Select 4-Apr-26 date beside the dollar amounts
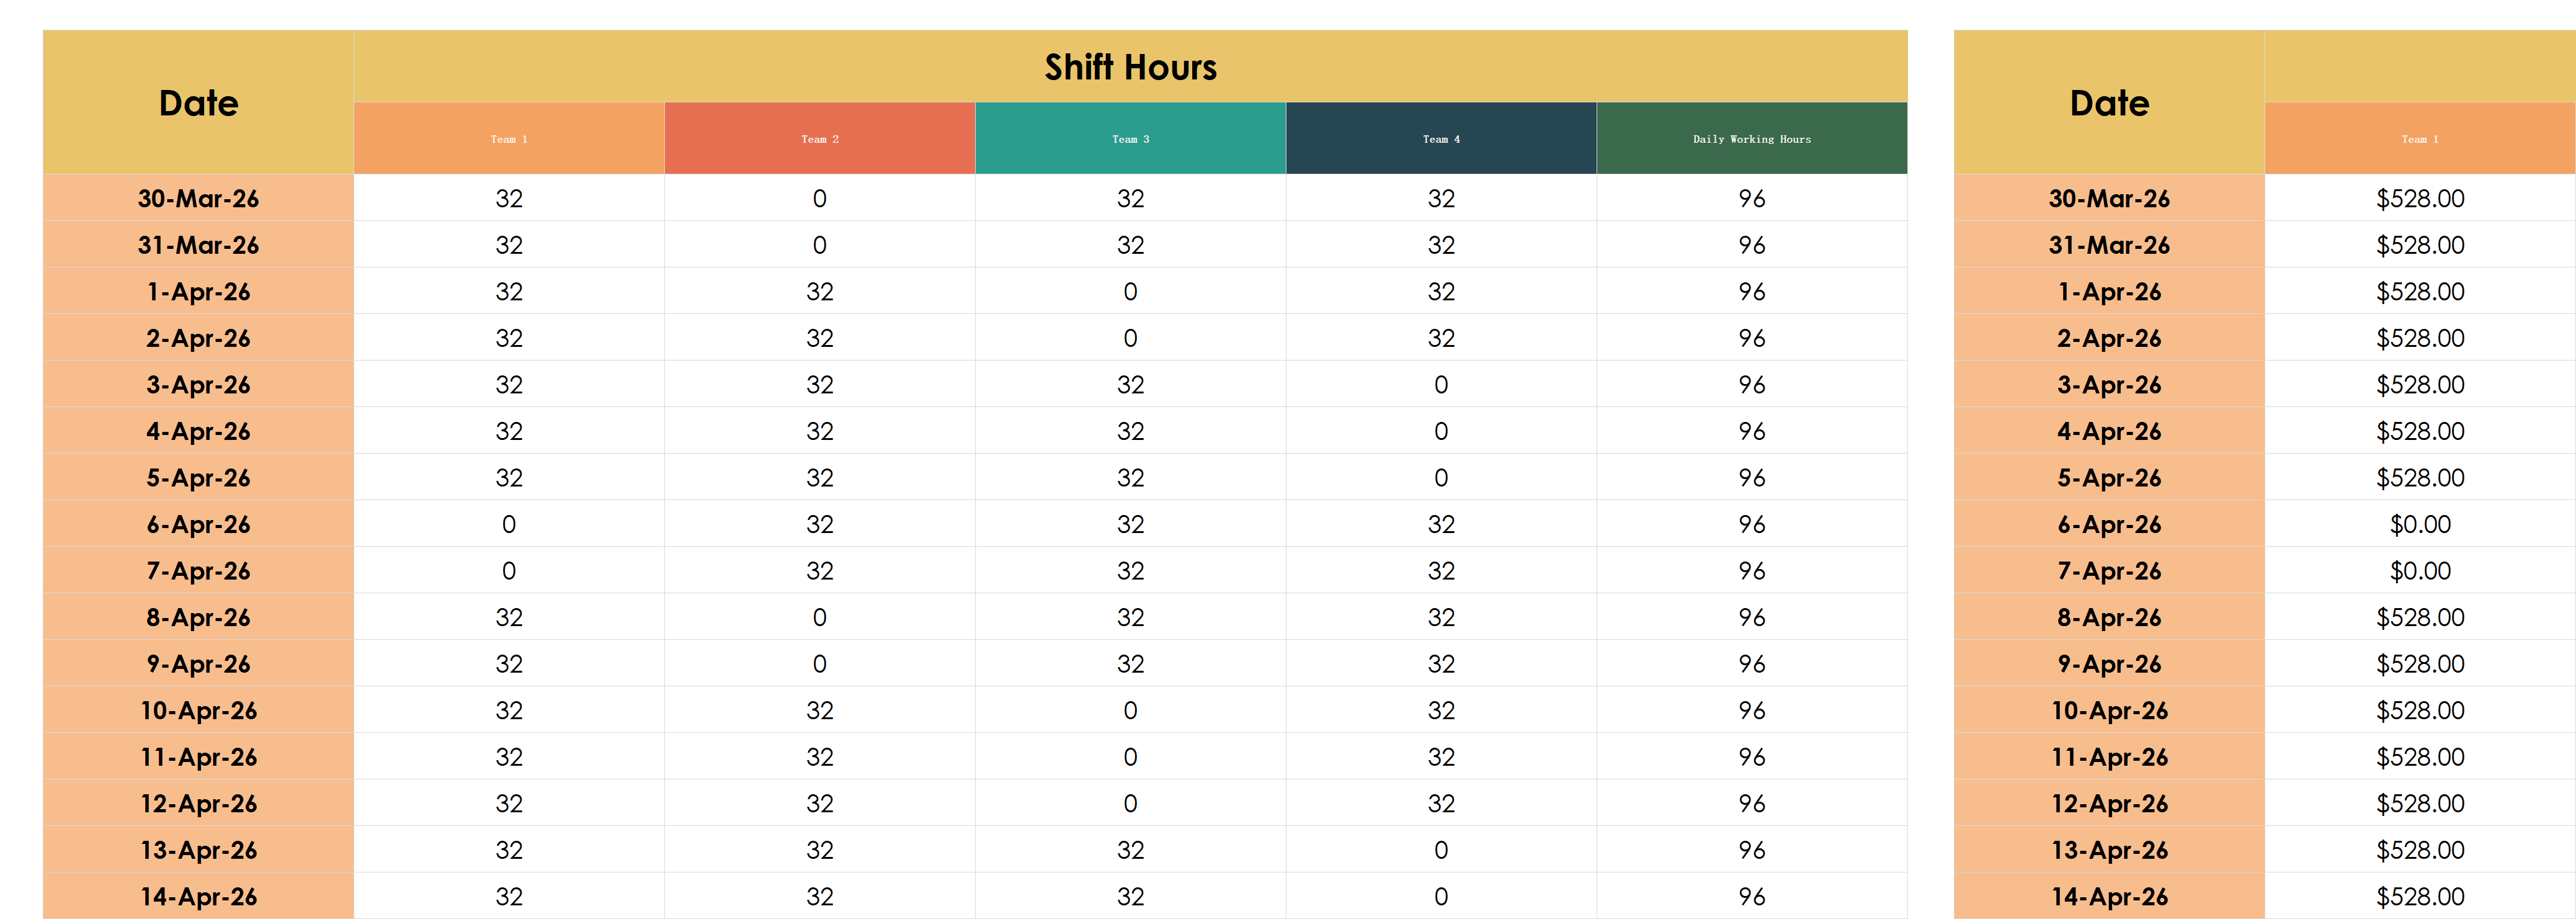The width and height of the screenshot is (2576, 919). point(2109,431)
